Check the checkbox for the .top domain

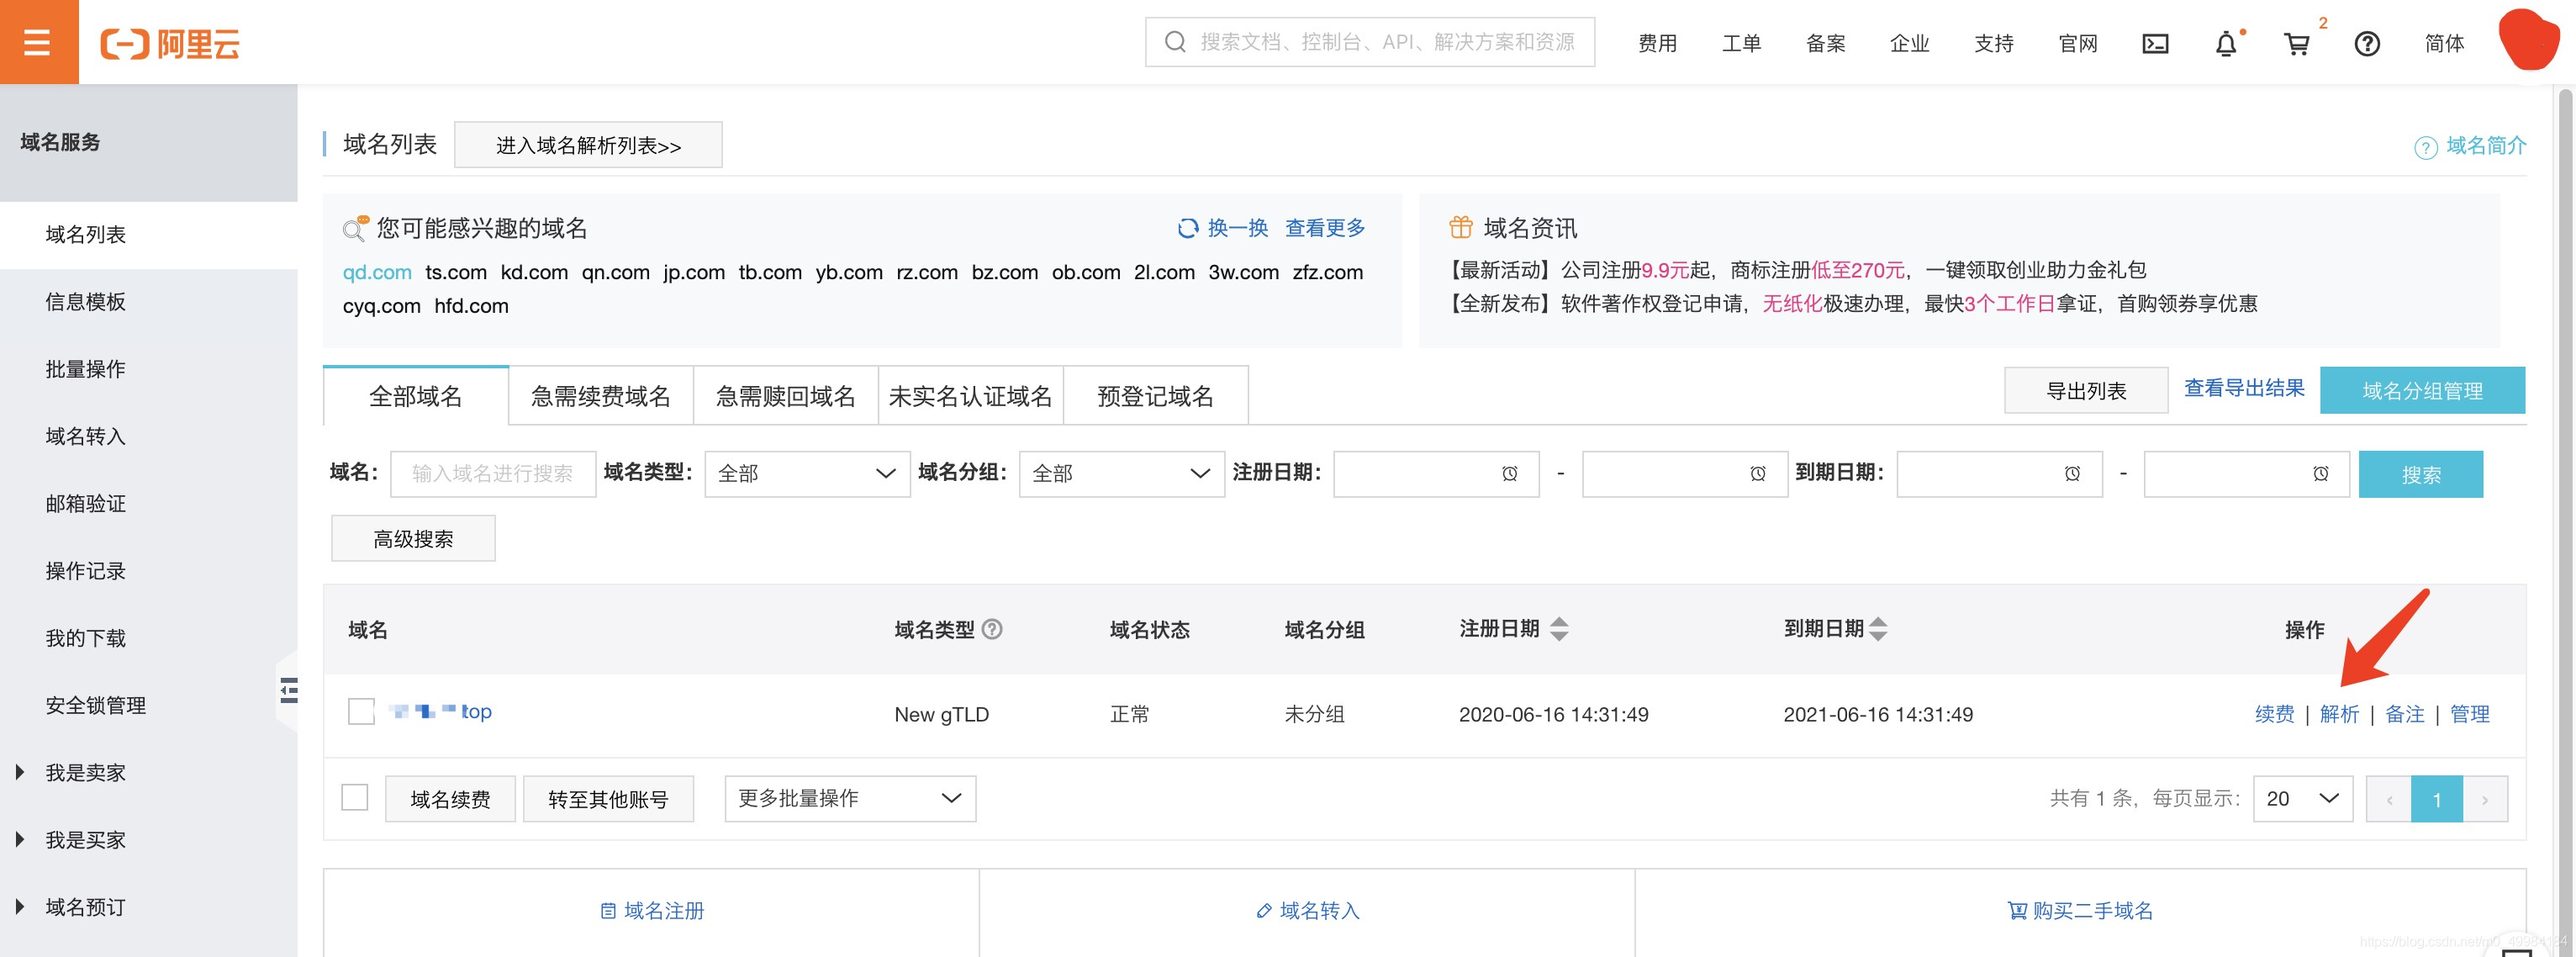coord(361,712)
